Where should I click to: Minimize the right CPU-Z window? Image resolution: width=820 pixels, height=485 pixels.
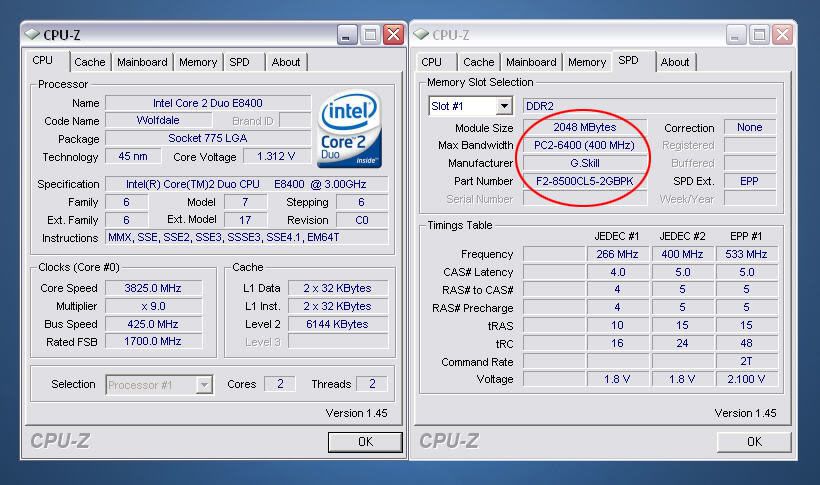click(735, 35)
